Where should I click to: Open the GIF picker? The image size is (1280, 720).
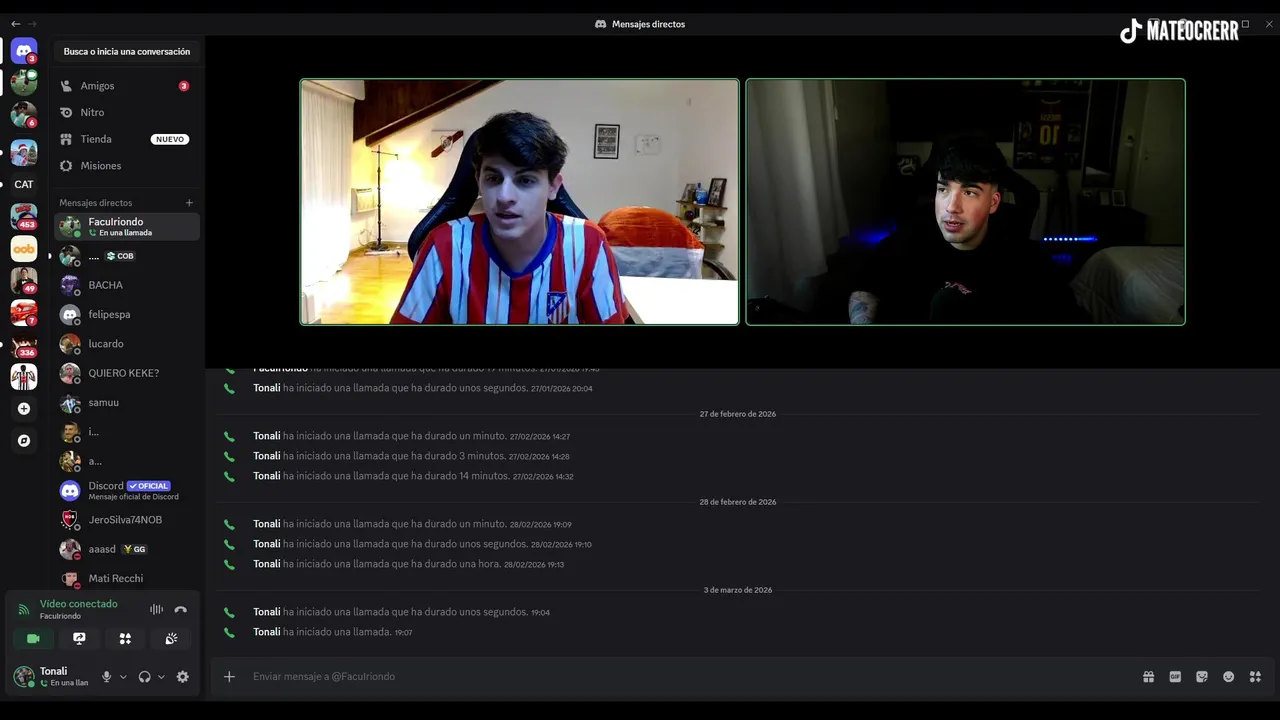[x=1175, y=677]
